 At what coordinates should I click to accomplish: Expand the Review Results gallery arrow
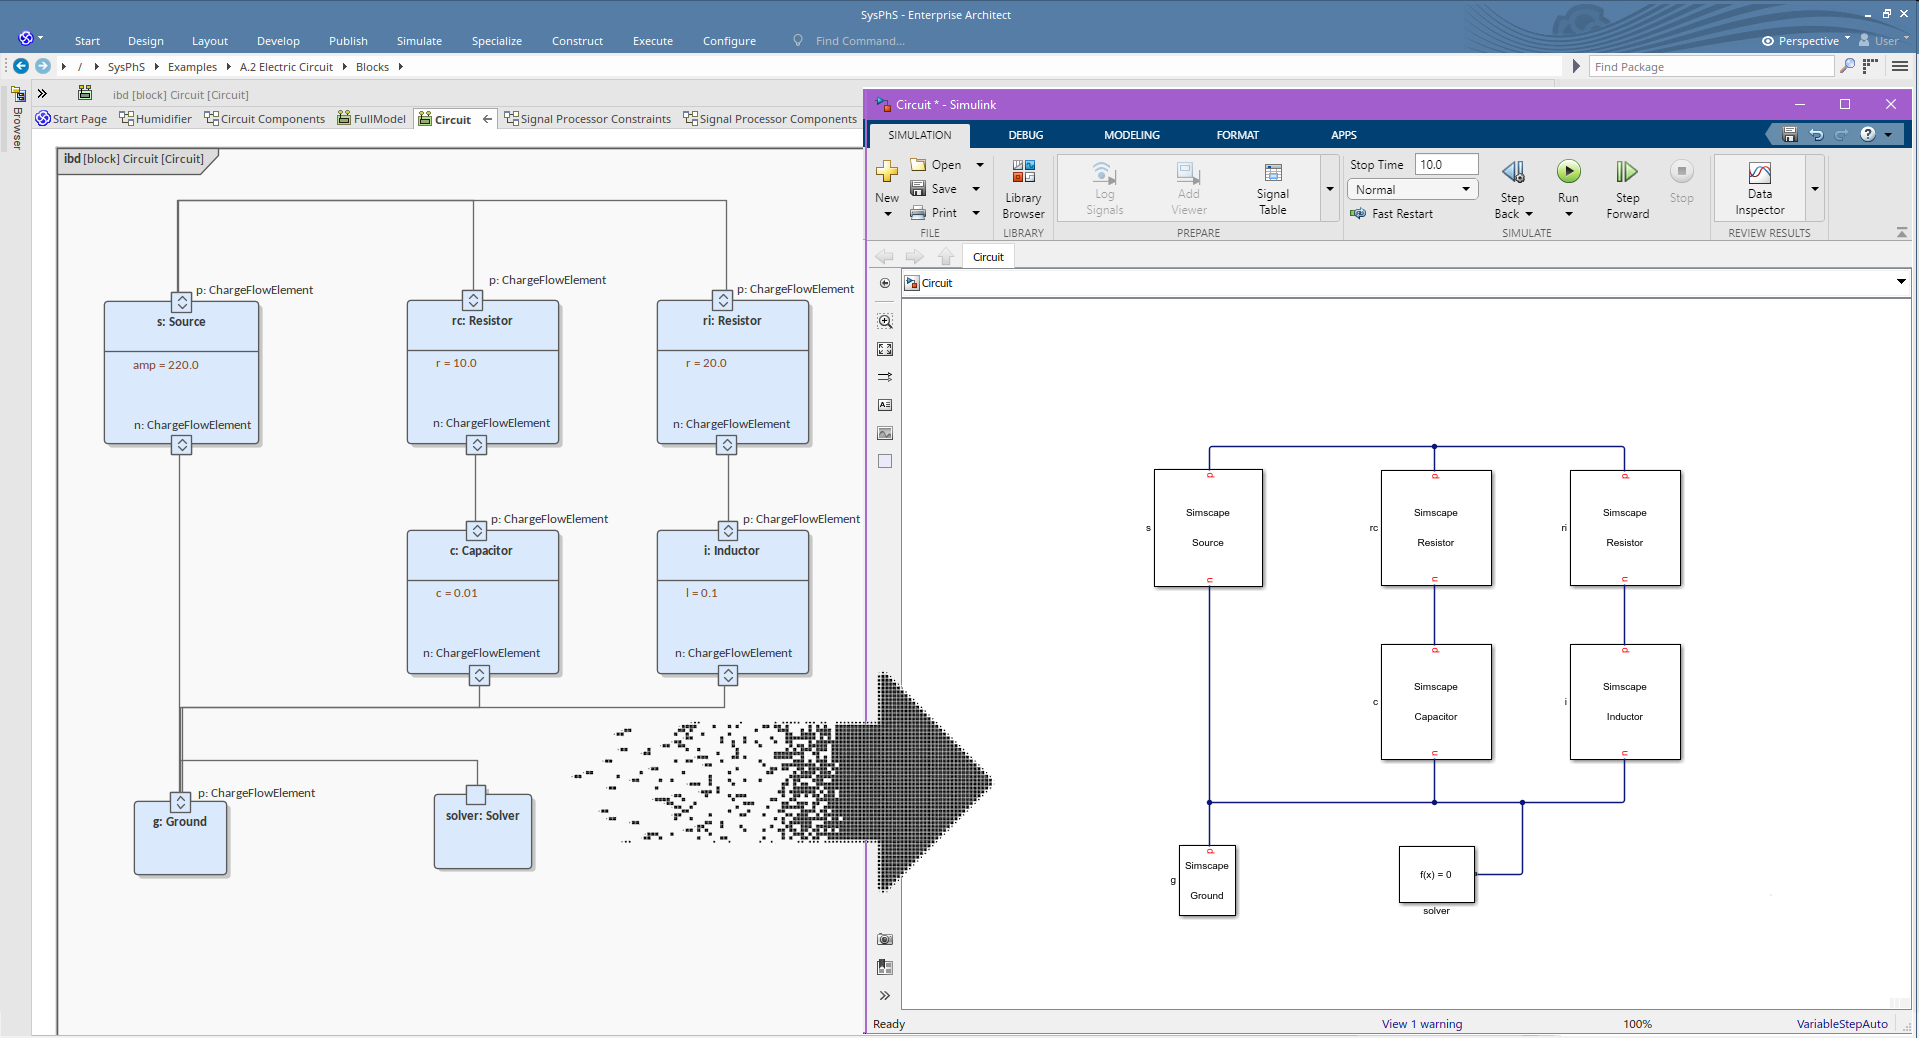point(1815,189)
